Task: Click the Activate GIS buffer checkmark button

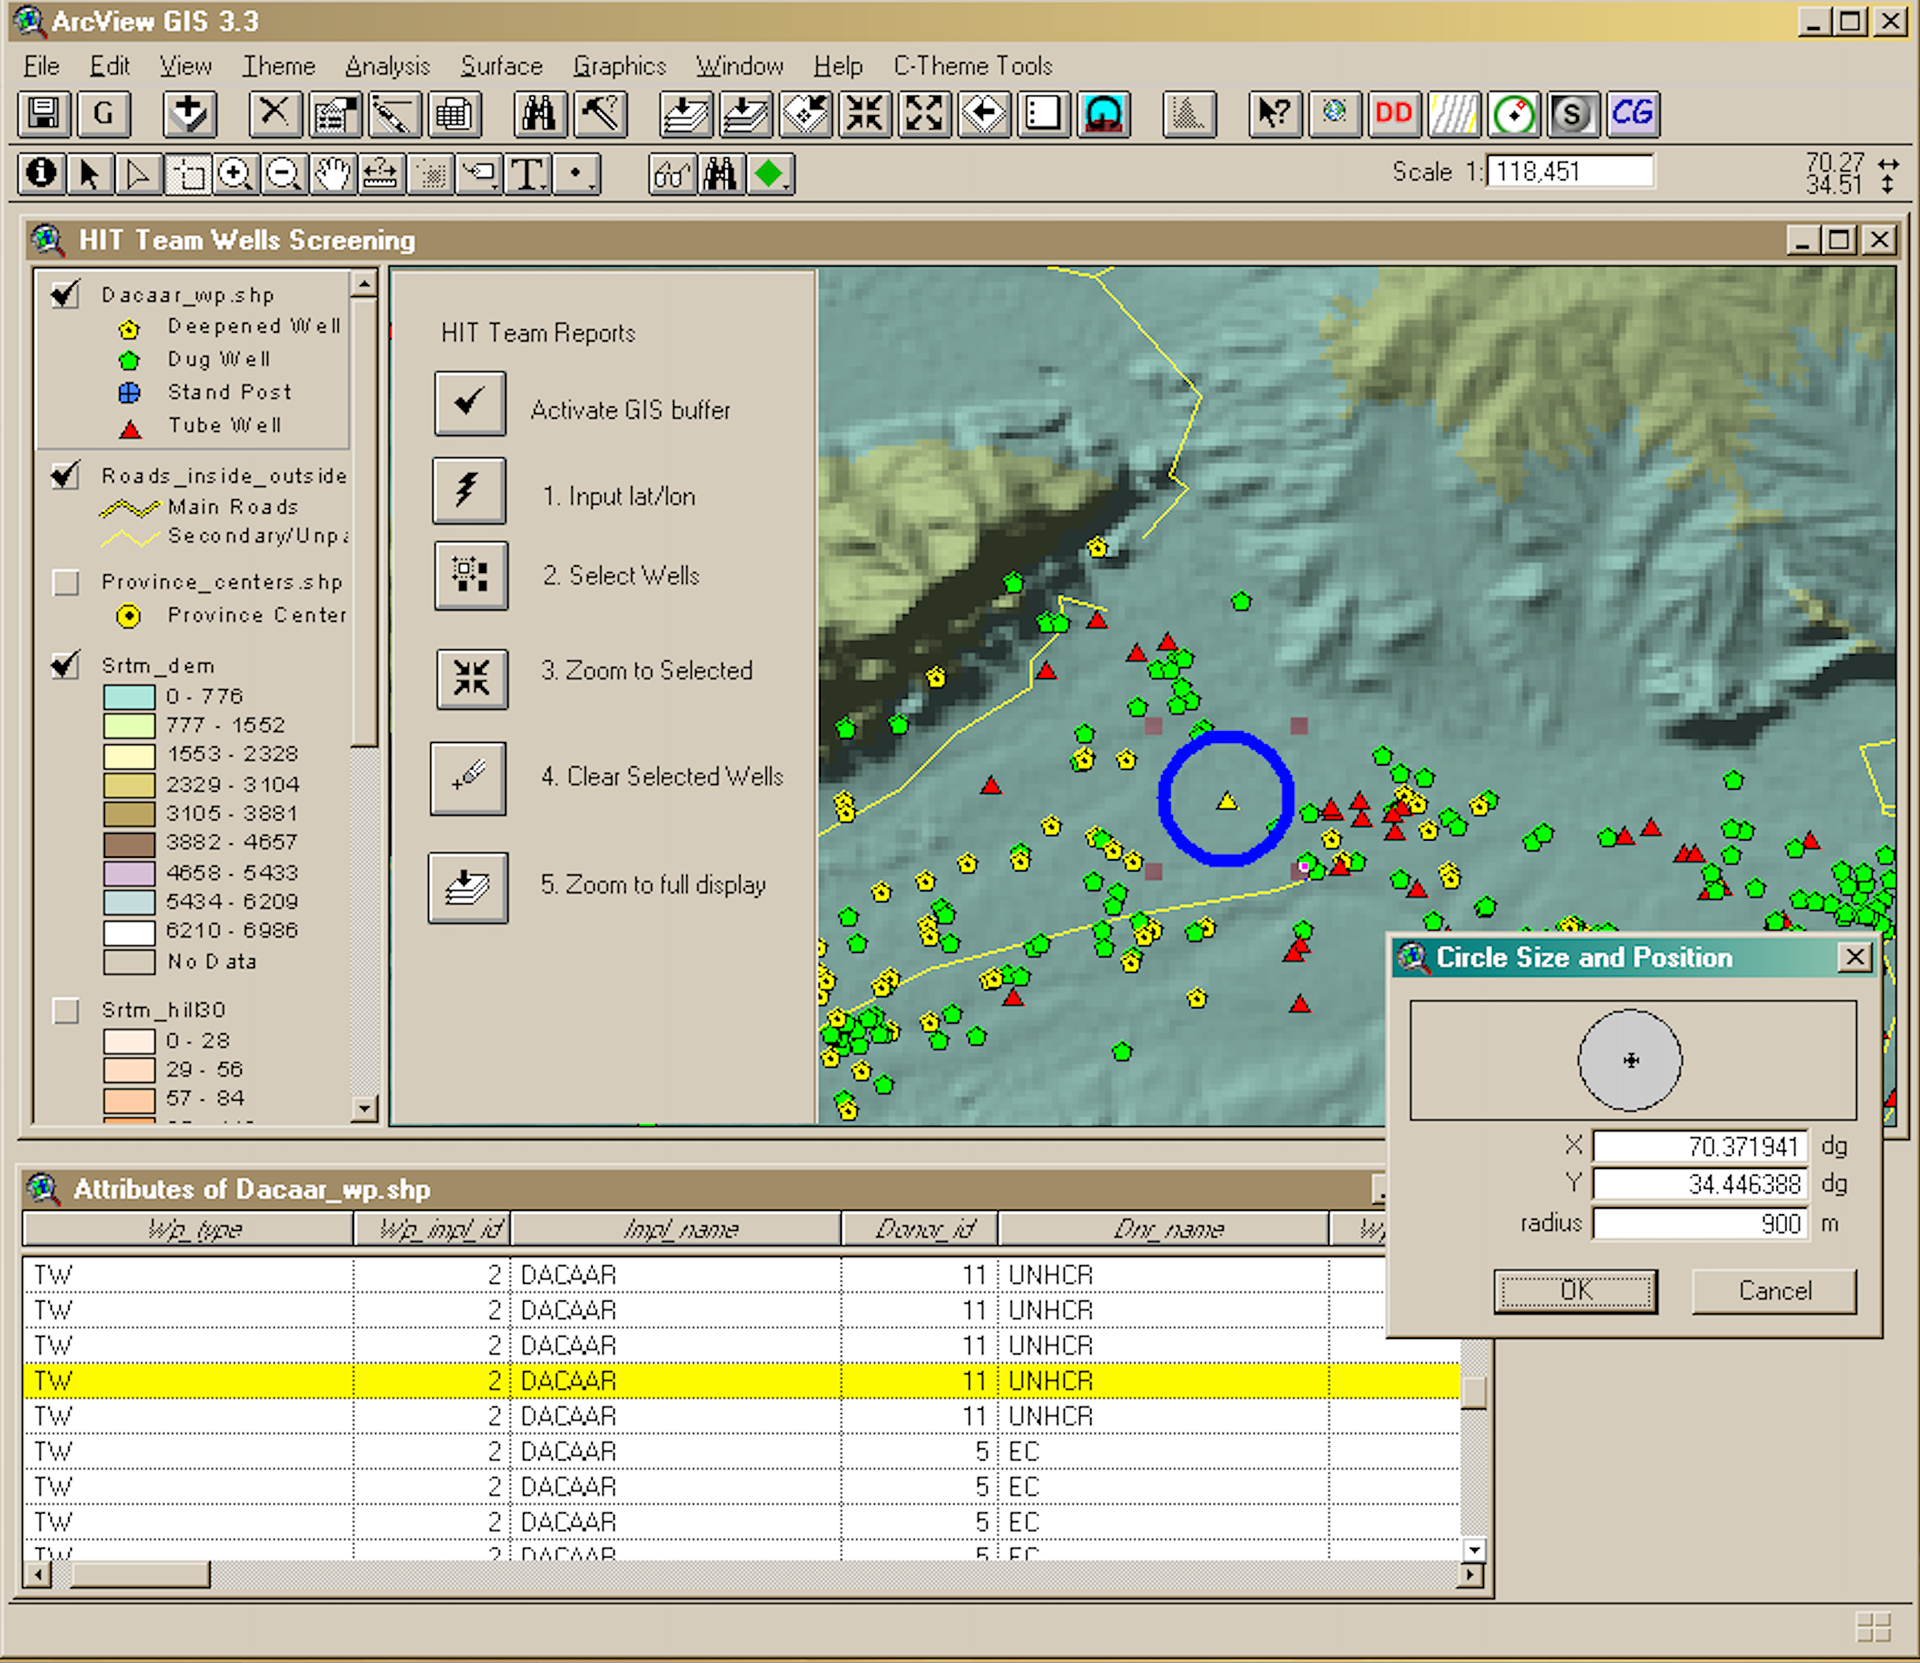Action: point(469,403)
